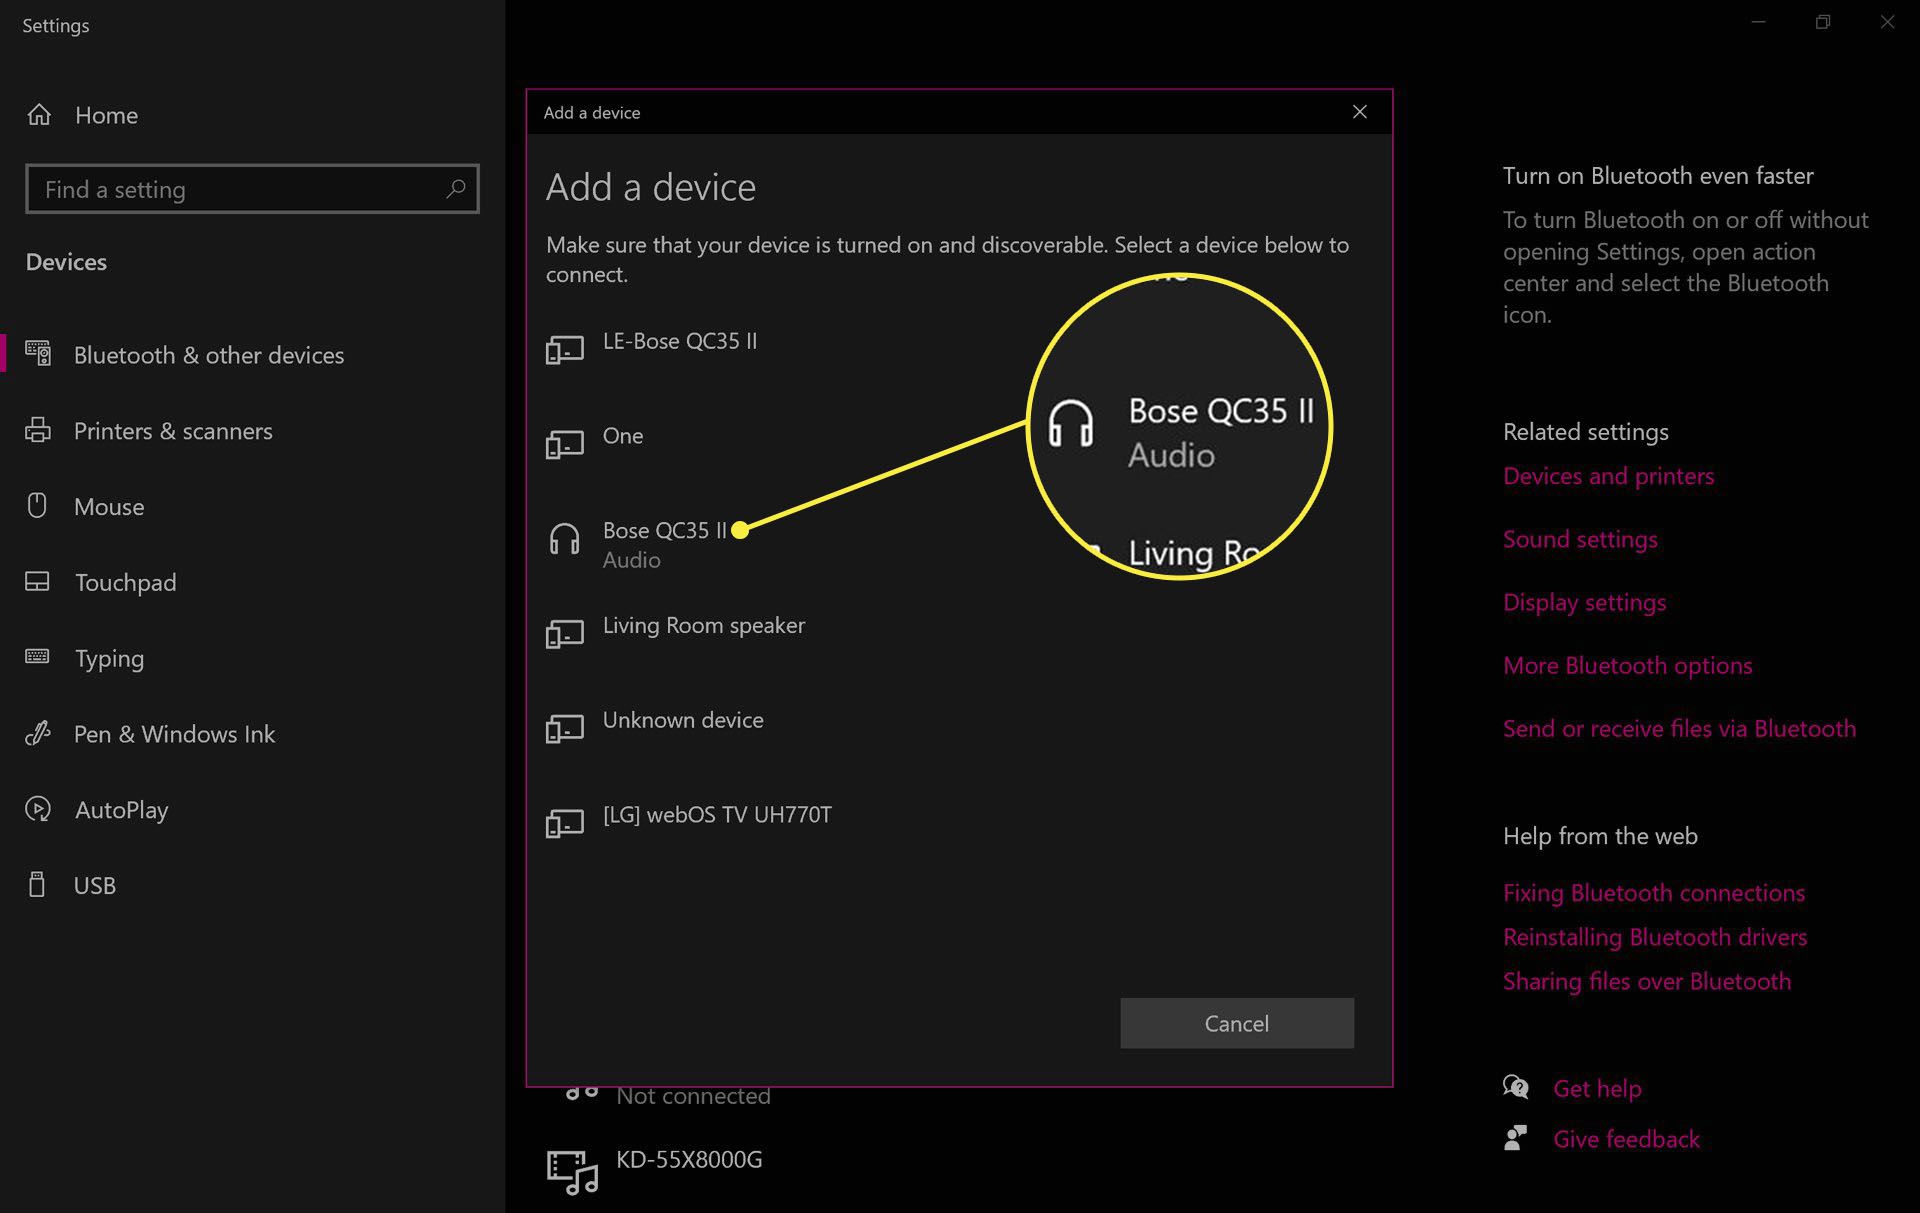Open Devices and printers link

pyautogui.click(x=1608, y=476)
